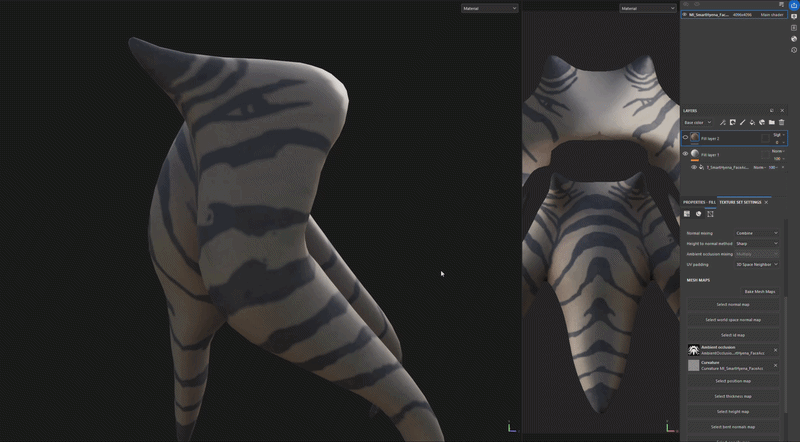Open the shader settings sphere icon in dock

pyautogui.click(x=794, y=39)
